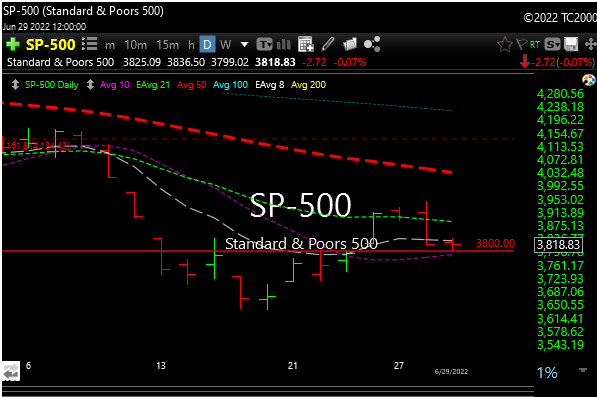Screen dimensions: 597x397
Task: Click the four-arrow move icon
Action: click(x=590, y=45)
